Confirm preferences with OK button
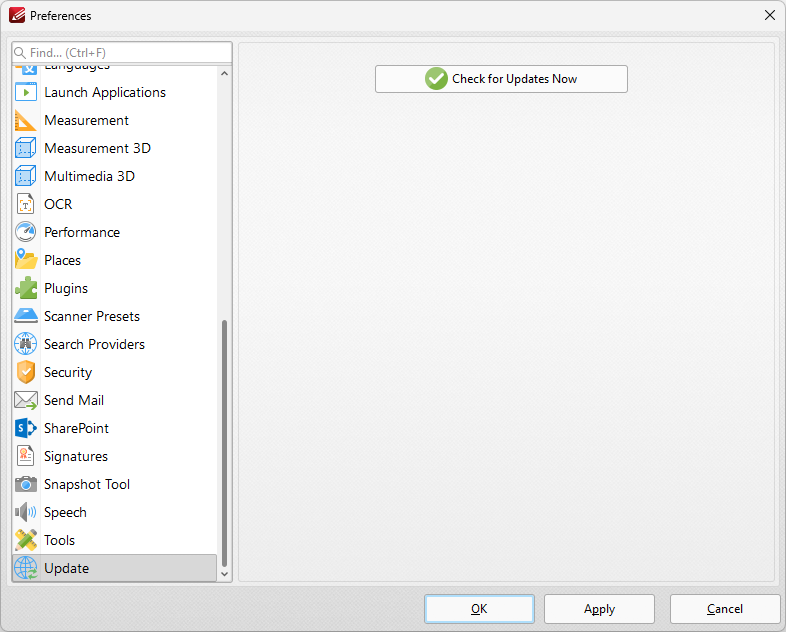Image resolution: width=786 pixels, height=632 pixels. (x=479, y=609)
